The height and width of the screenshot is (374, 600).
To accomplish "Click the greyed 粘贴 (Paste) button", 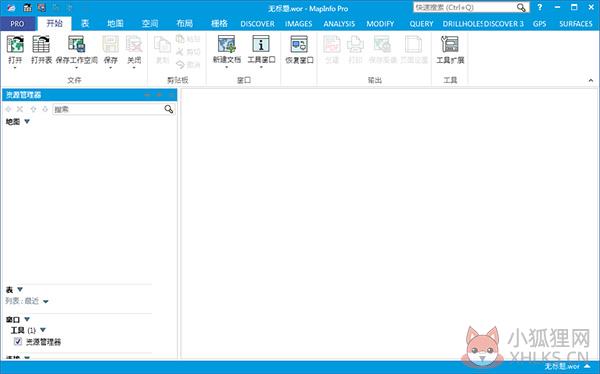I will point(188,39).
